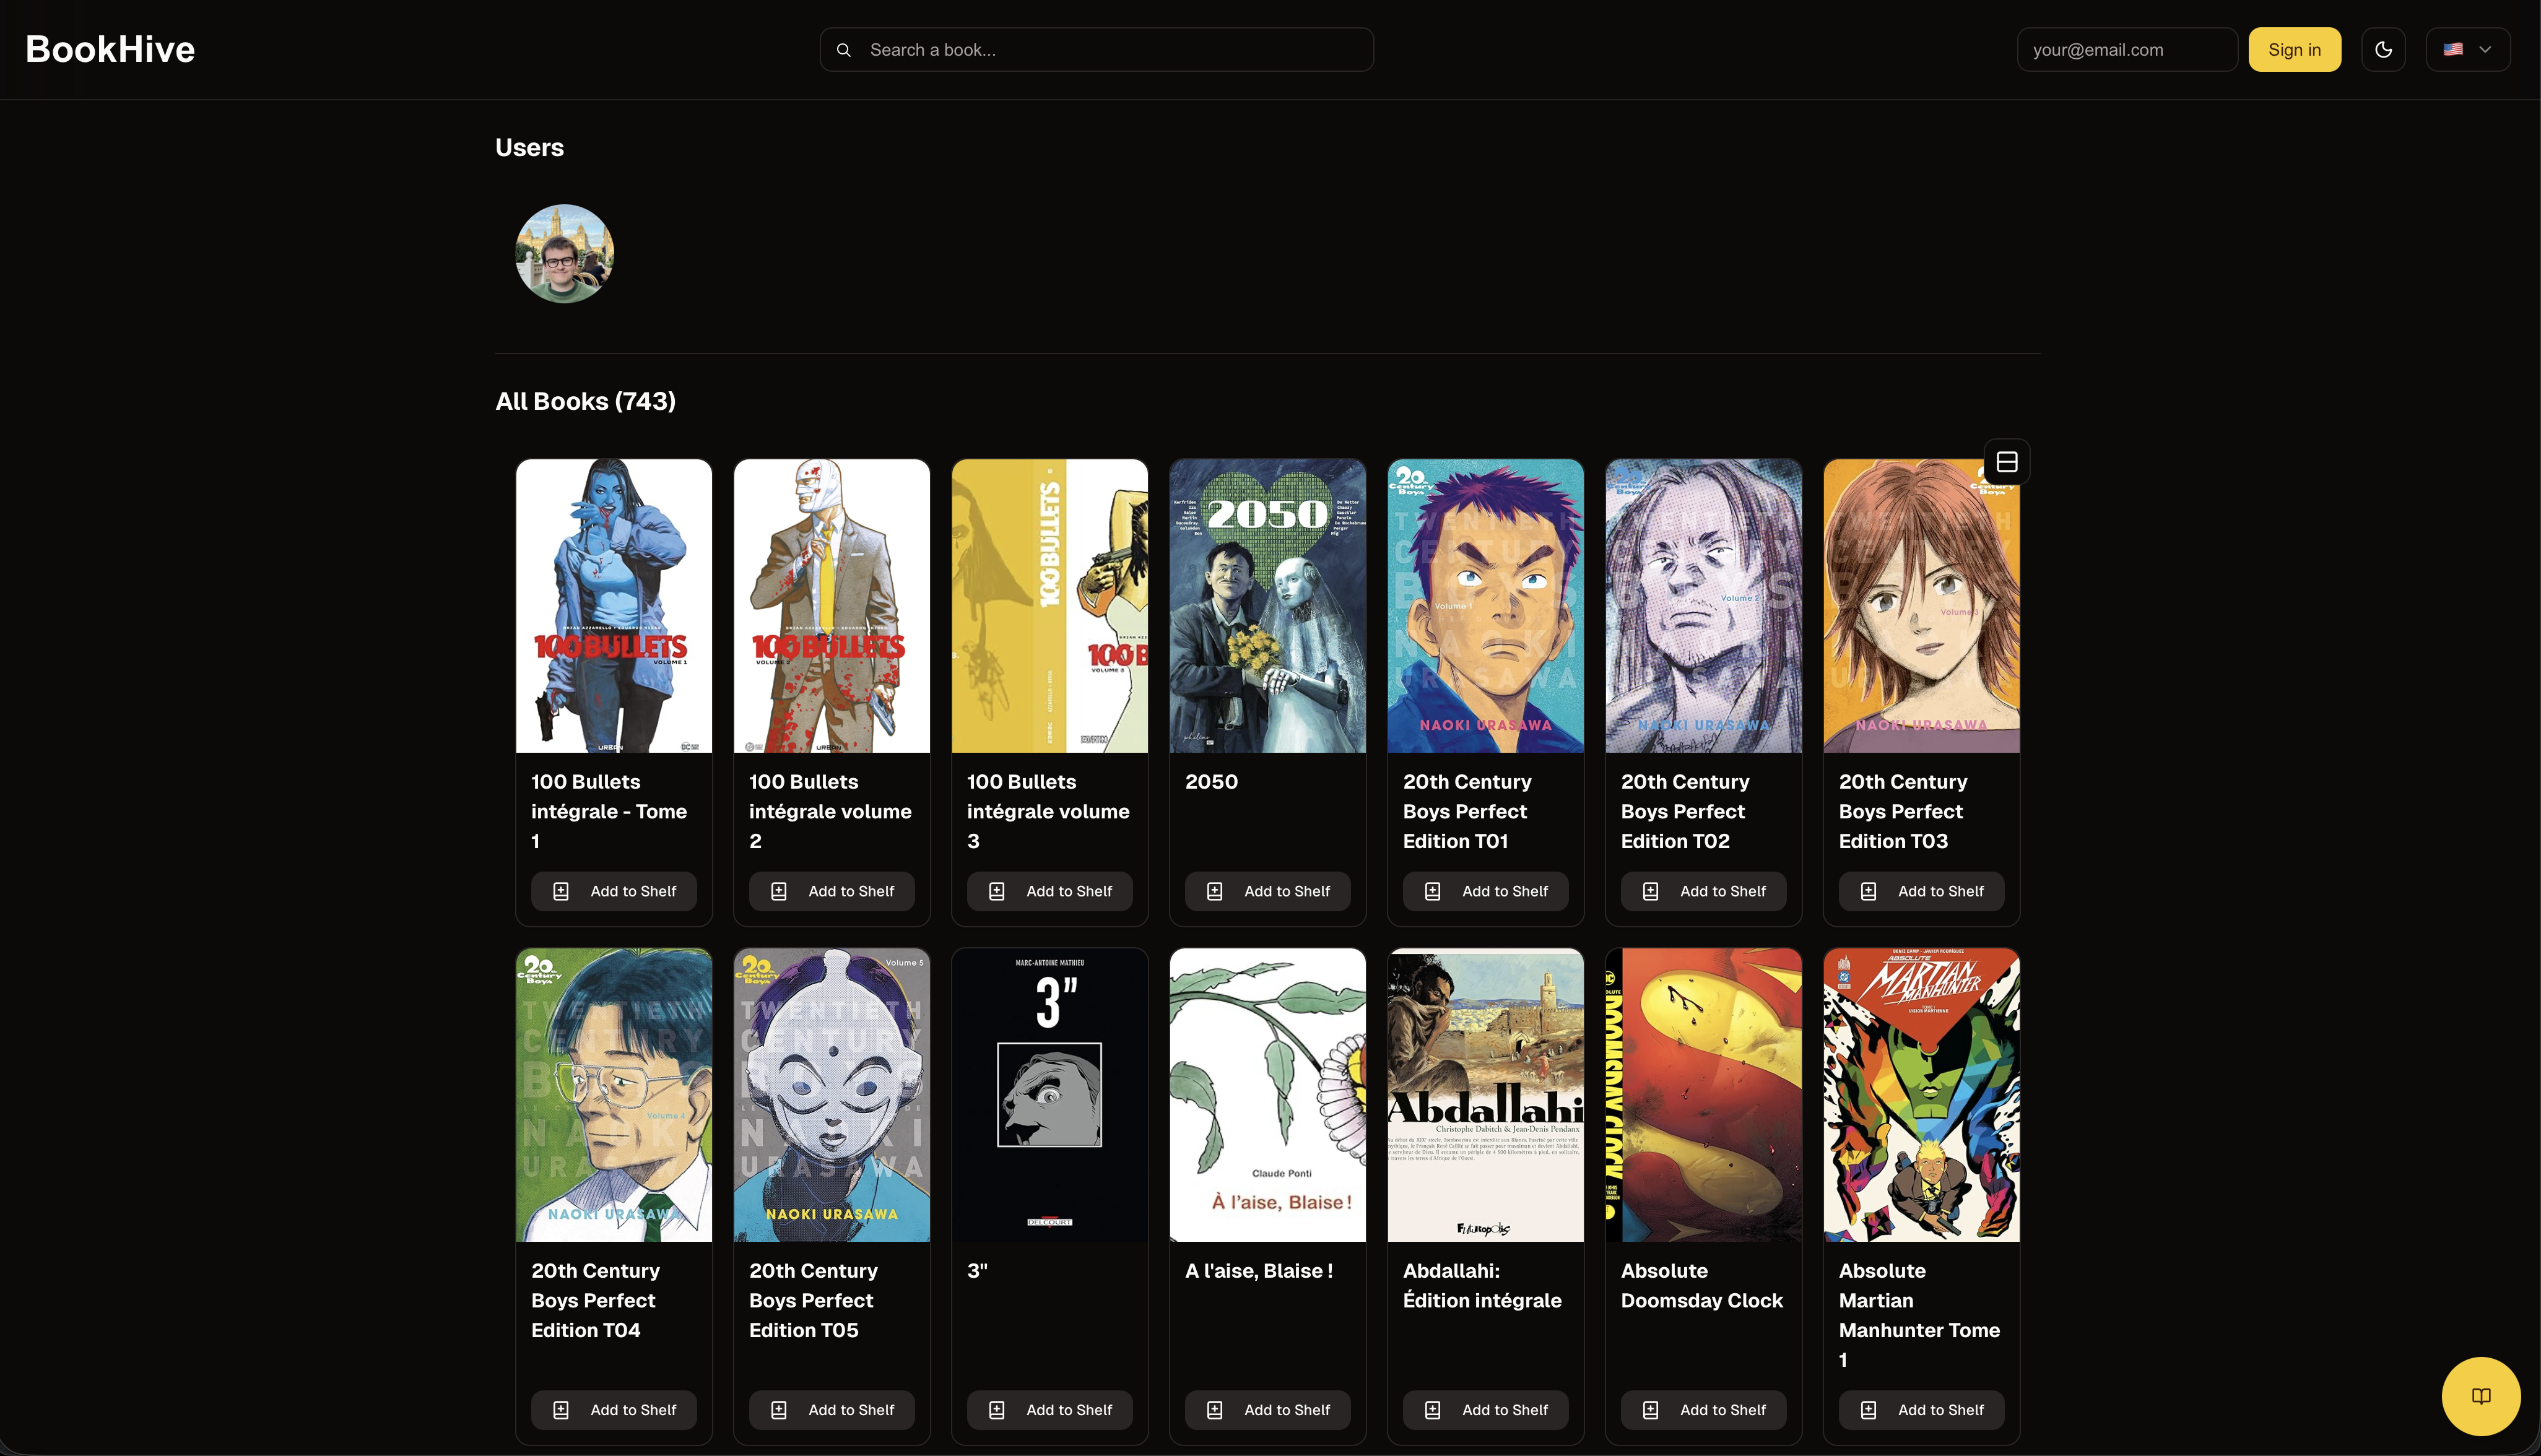Click the floating yellow book icon button
The height and width of the screenshot is (1456, 2541).
coord(2480,1396)
